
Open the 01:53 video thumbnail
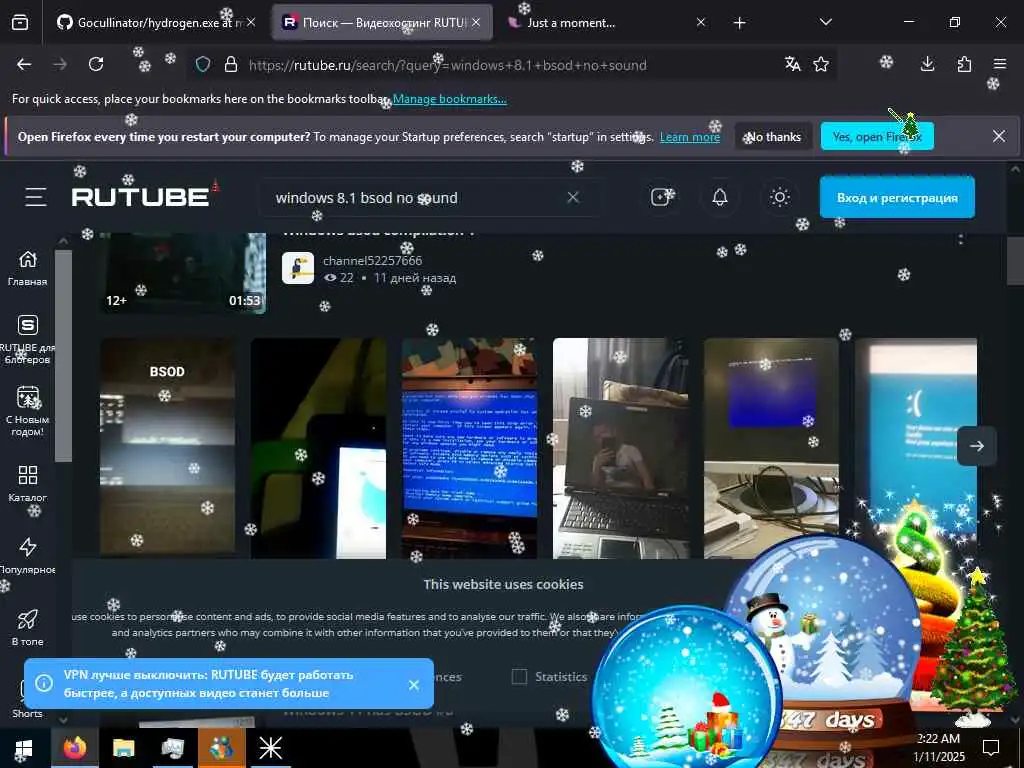pos(184,273)
